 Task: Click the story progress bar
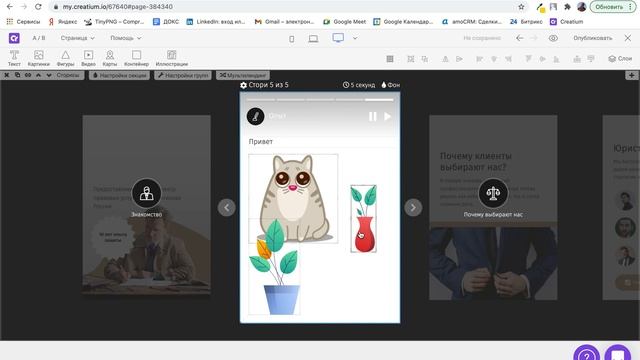[320, 99]
